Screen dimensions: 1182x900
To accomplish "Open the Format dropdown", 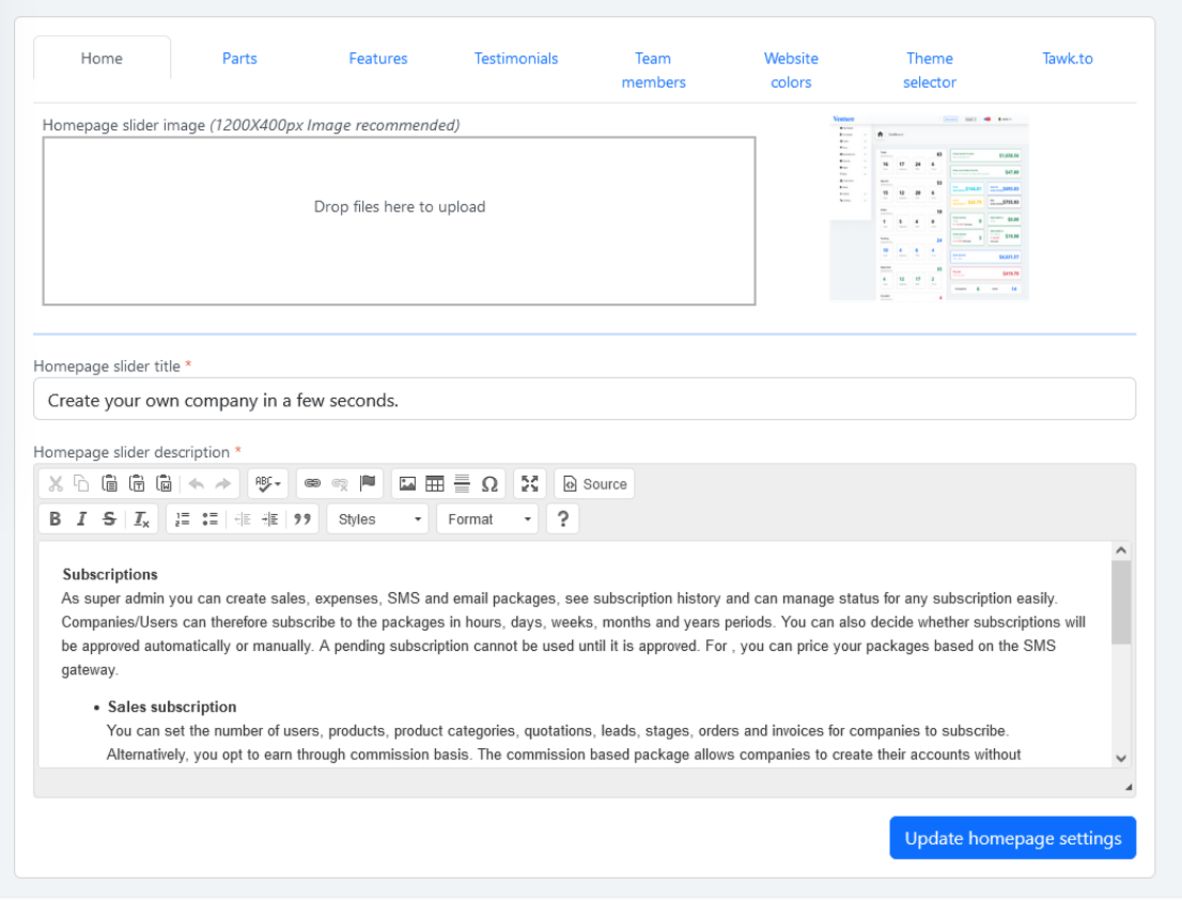I will [487, 520].
